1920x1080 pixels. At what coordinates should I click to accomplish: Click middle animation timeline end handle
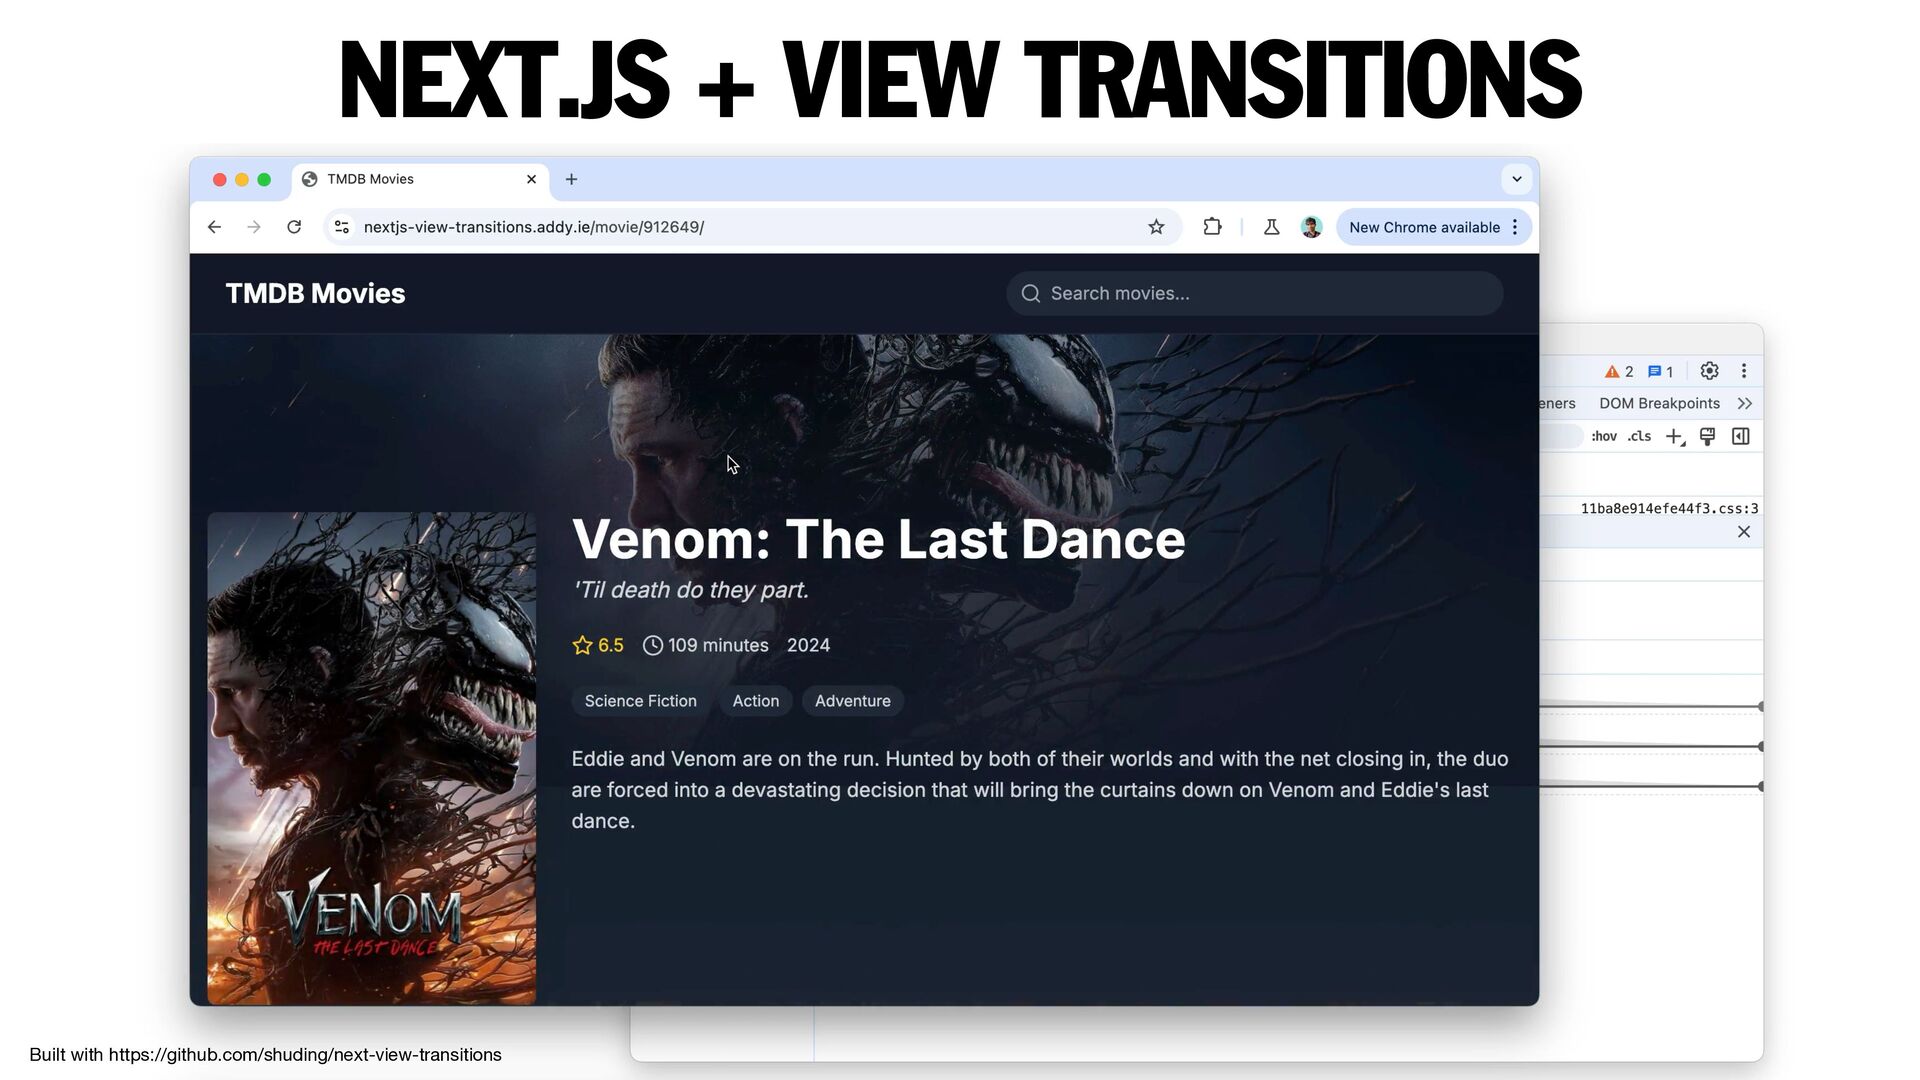(x=1760, y=746)
